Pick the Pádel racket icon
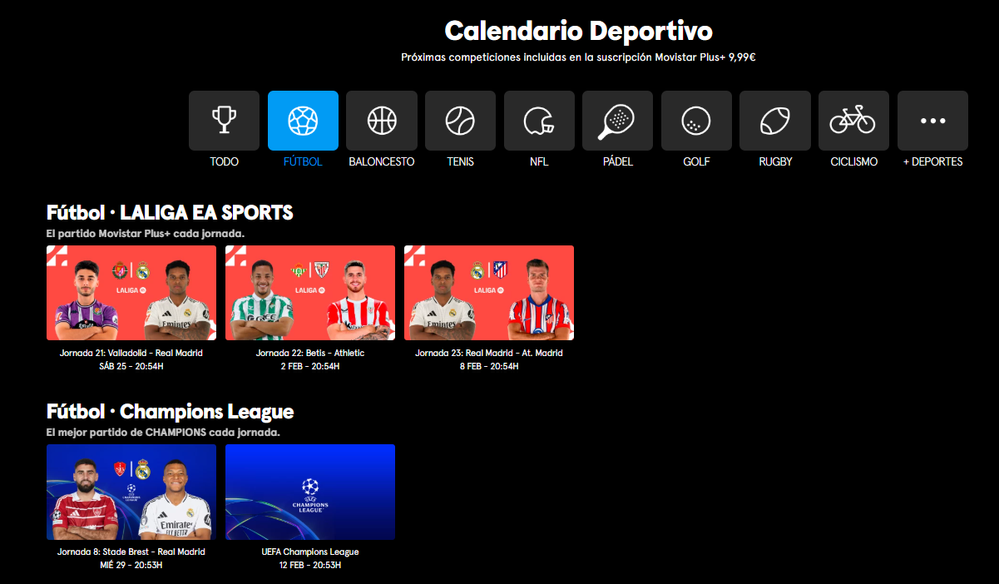 tap(617, 121)
